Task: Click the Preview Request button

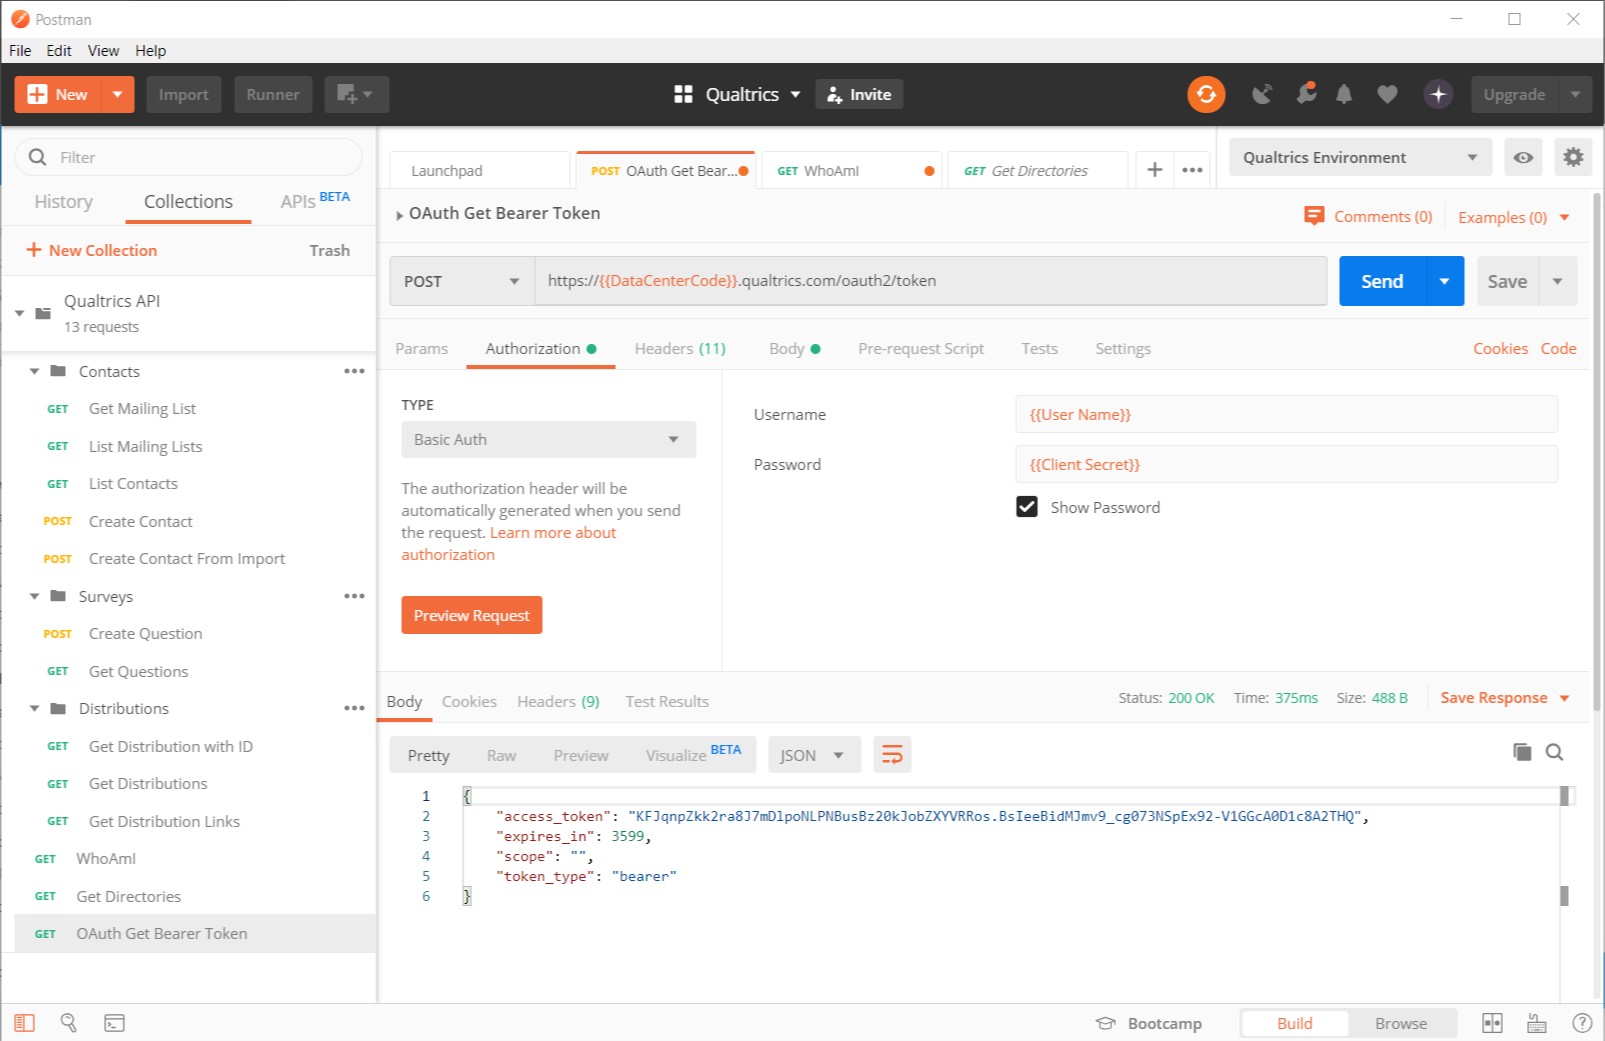Action: [472, 615]
